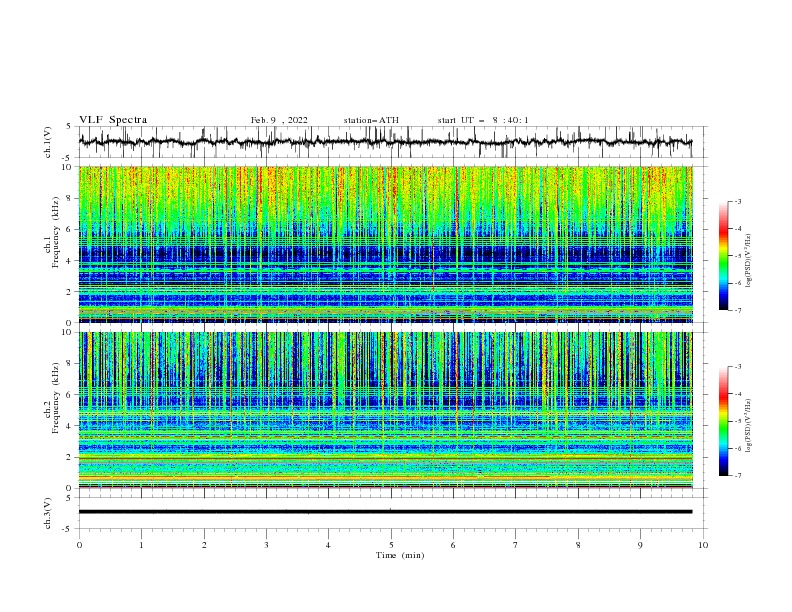The height and width of the screenshot is (612, 792).
Task: Click the ch.2 color scale "log(PSD)(V²/Hz)" label
Action: pos(749,426)
